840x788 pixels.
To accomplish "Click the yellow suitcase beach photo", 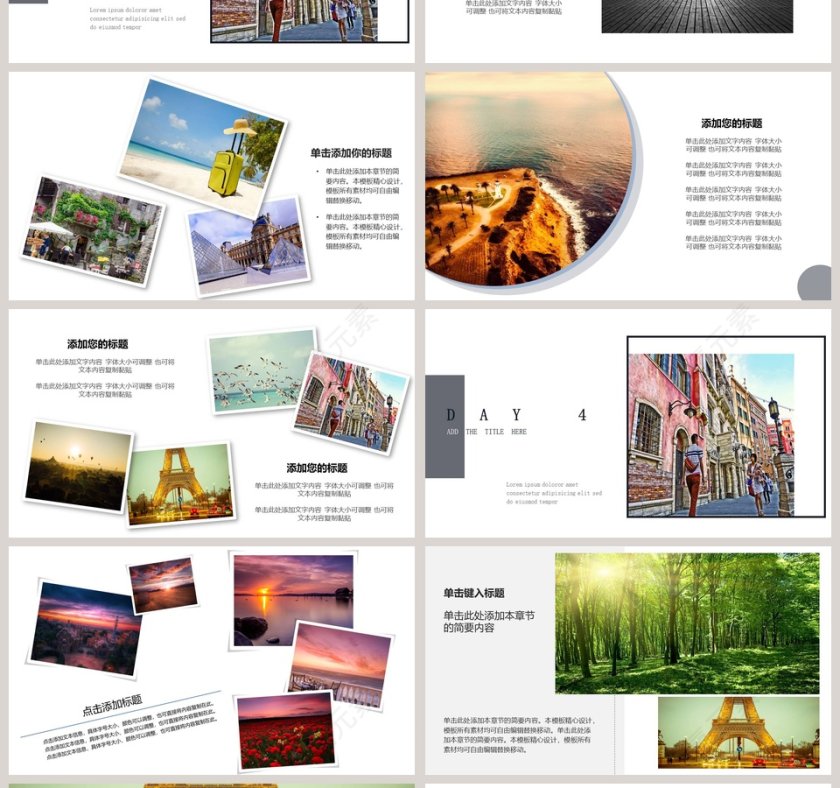I will coord(207,140).
